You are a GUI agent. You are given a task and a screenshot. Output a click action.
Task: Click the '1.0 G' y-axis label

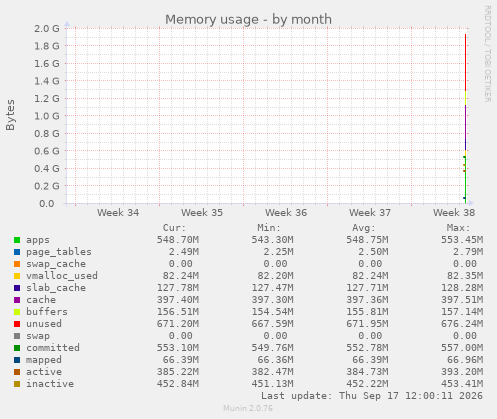click(x=47, y=116)
